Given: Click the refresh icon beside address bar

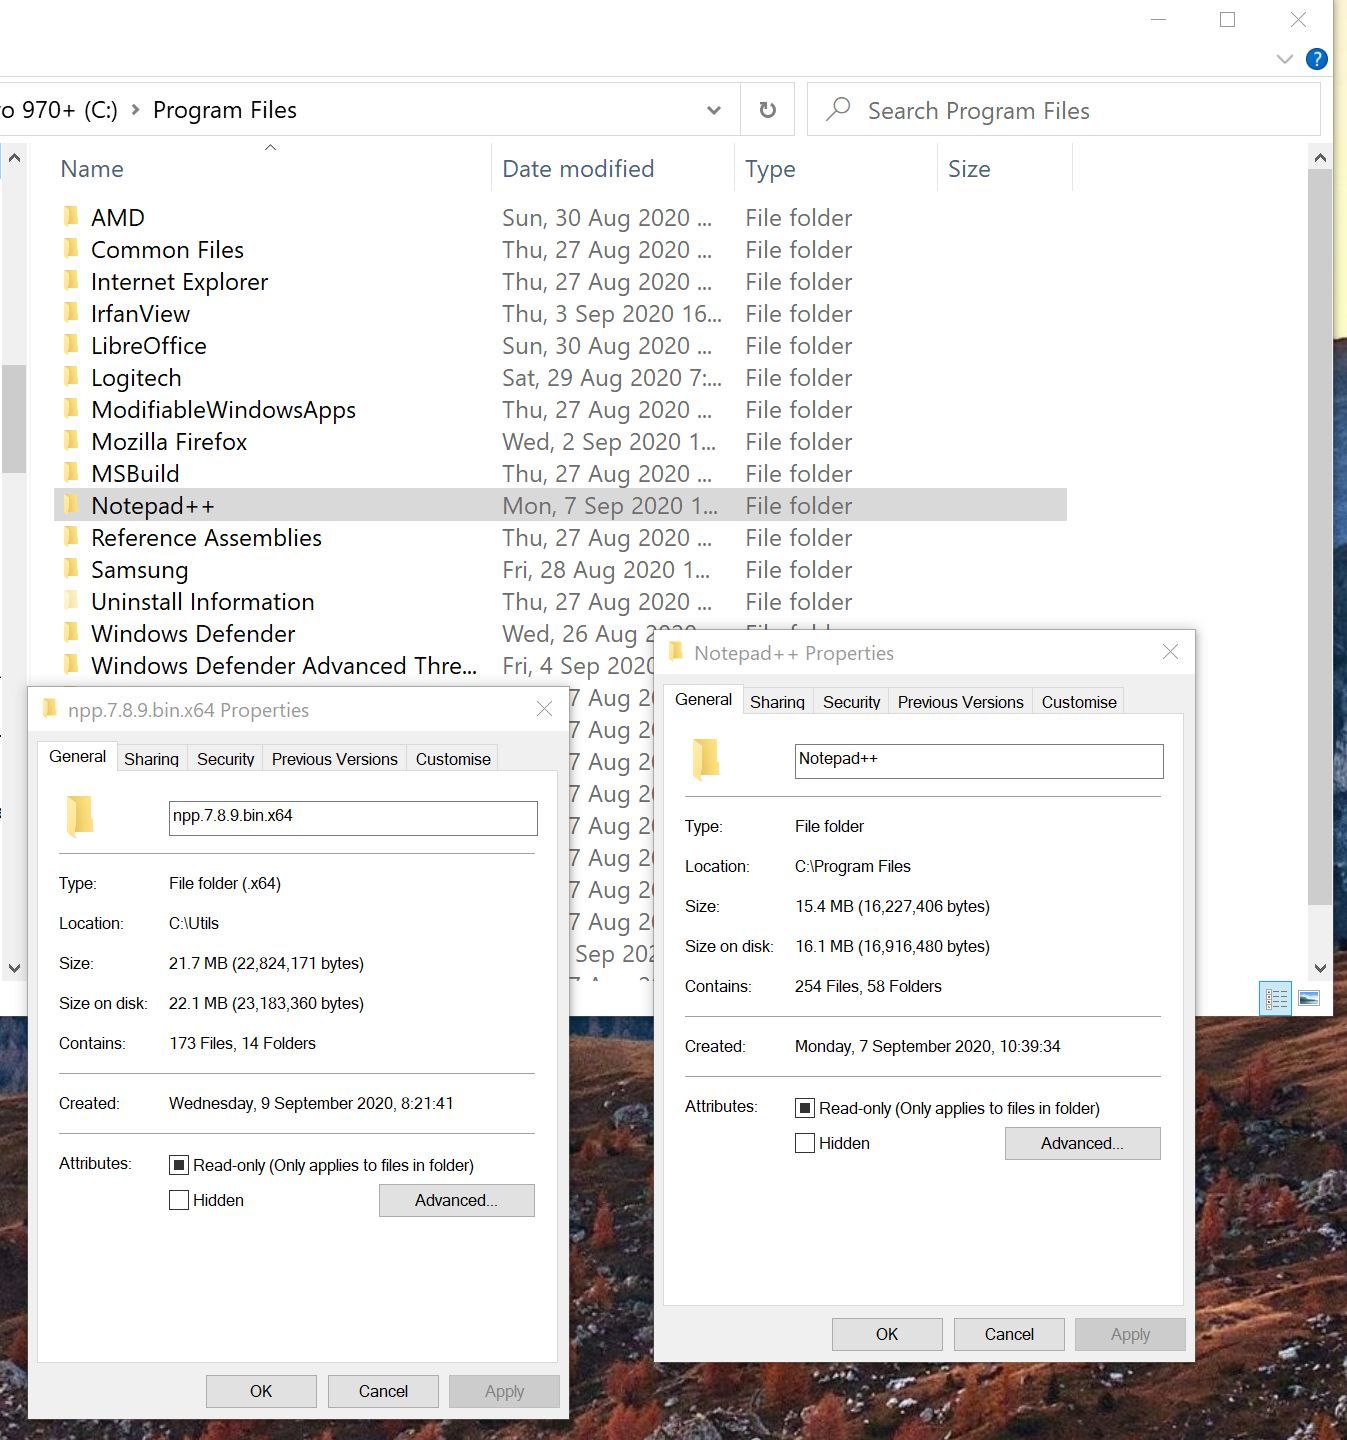Looking at the screenshot, I should [768, 110].
